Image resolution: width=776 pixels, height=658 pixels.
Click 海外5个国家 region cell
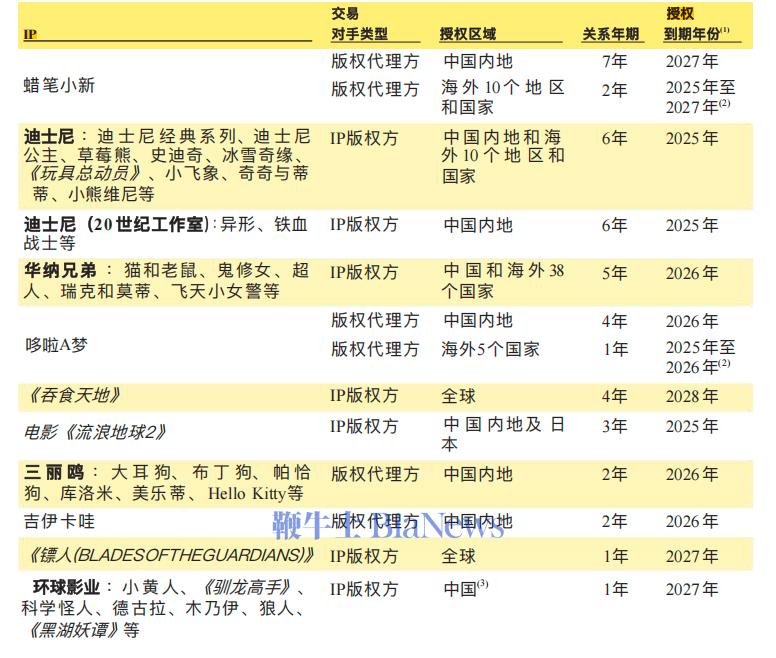tap(490, 349)
